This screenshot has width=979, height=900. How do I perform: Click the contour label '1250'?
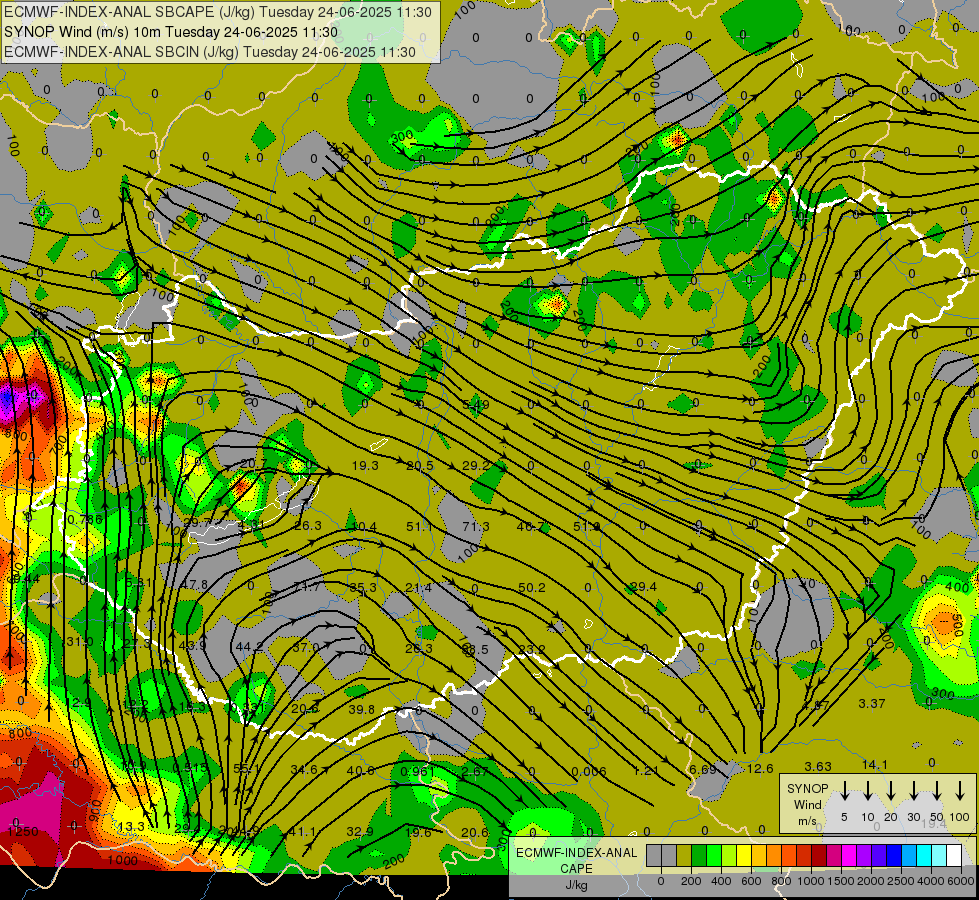tap(23, 831)
